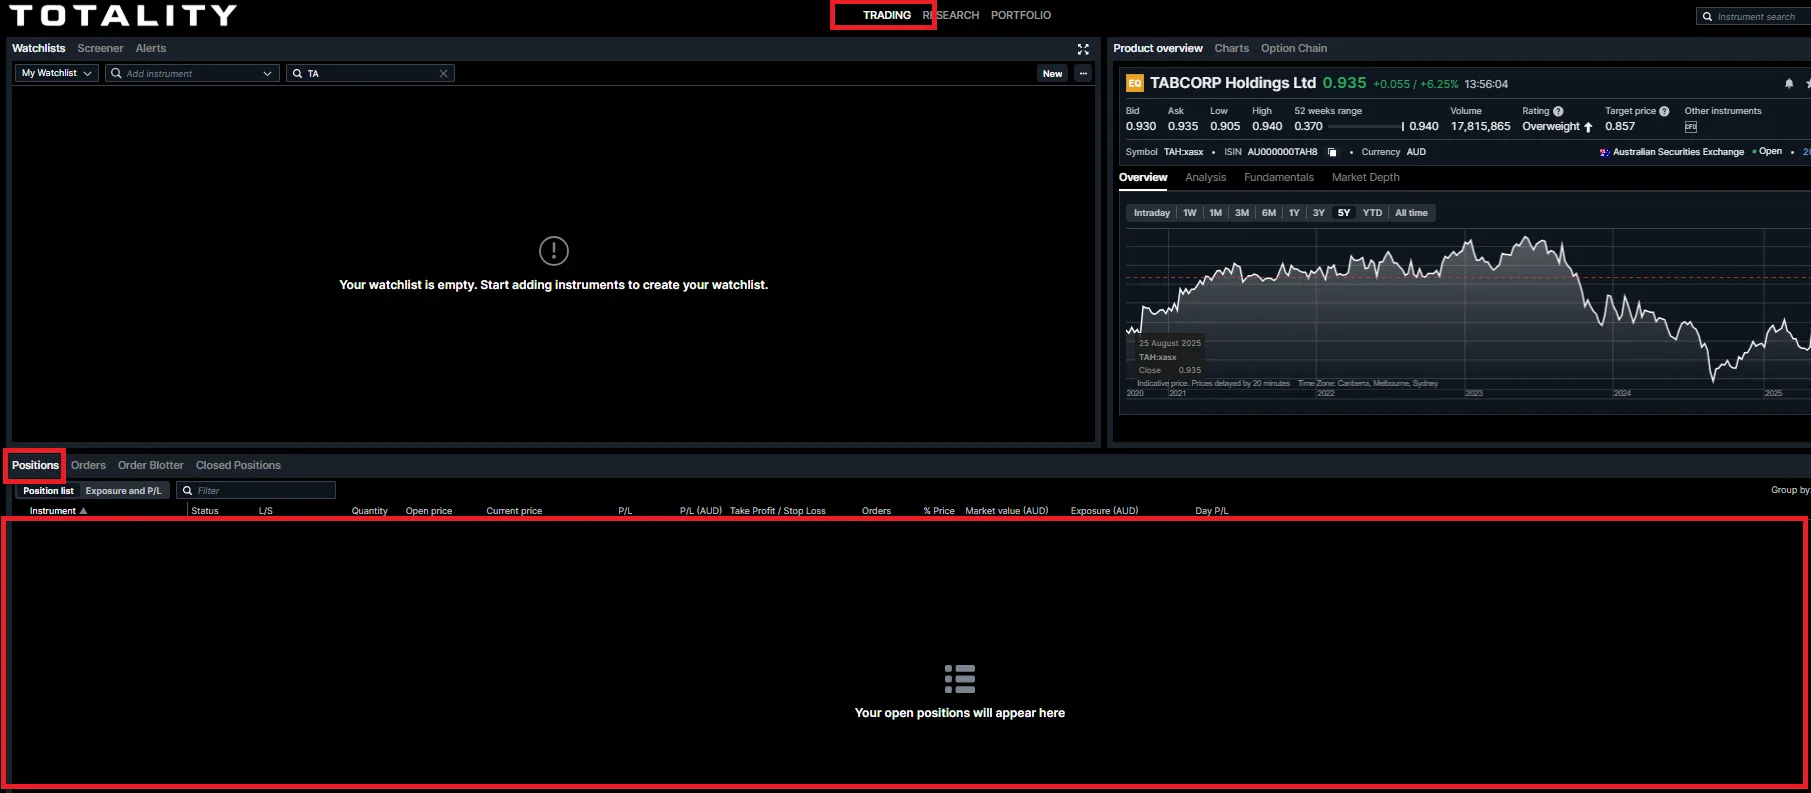This screenshot has width=1811, height=793.
Task: Click the Take Profit / Stop Loss column header
Action: (x=778, y=510)
